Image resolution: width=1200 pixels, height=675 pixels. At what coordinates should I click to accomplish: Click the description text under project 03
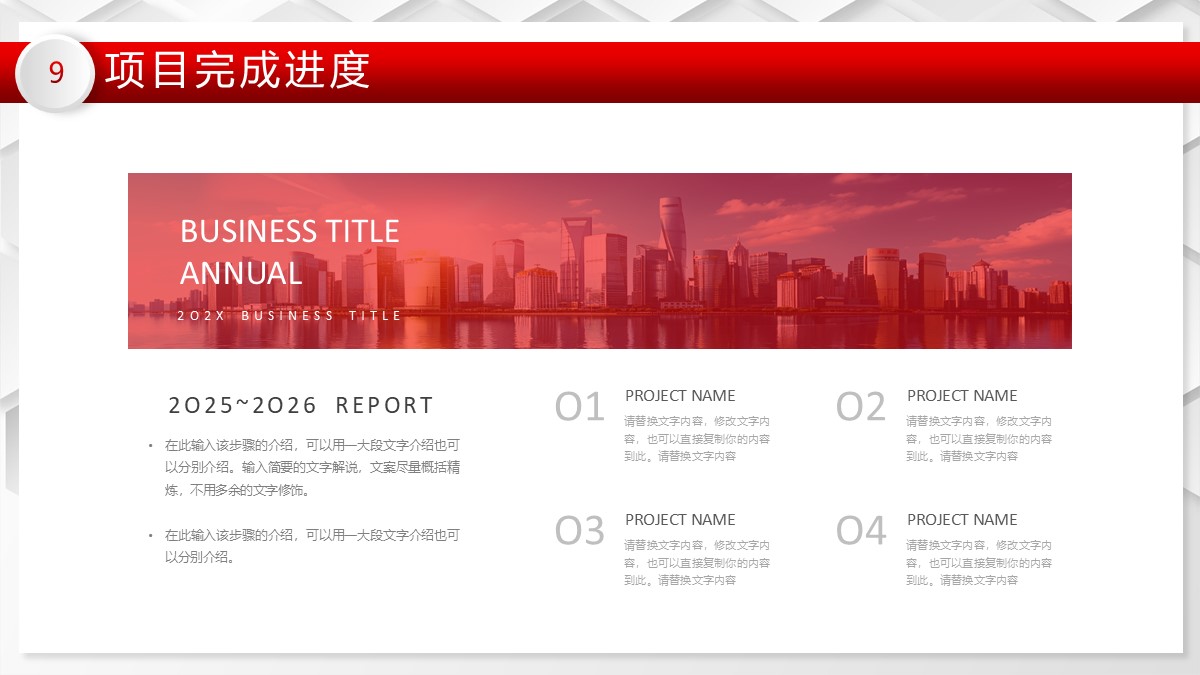point(697,563)
